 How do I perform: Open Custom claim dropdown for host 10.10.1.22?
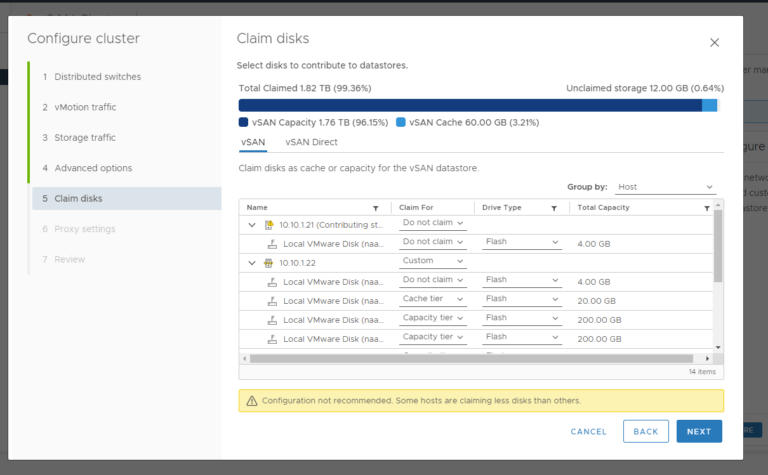tap(433, 261)
